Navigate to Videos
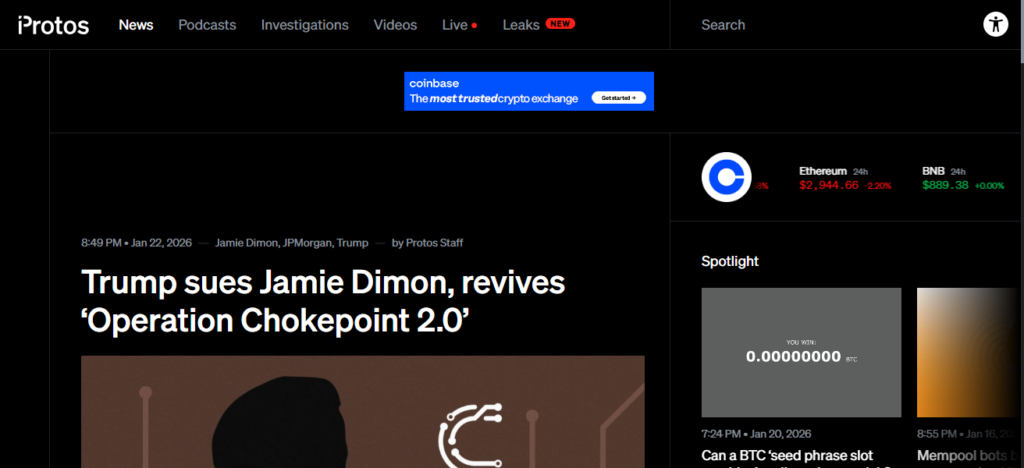 [395, 25]
